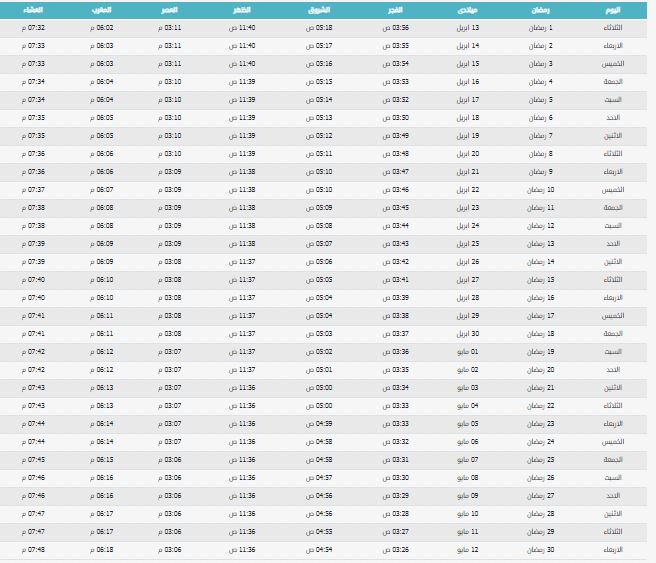656x563 pixels.
Task: Click the اليوم column header
Action: 613,10
